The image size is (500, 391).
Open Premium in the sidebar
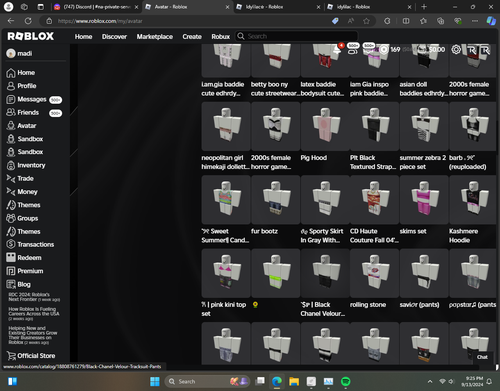(x=25, y=271)
